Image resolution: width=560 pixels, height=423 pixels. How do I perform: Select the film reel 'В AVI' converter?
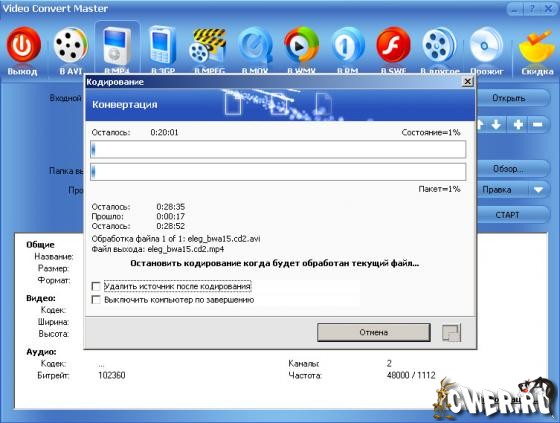(70, 45)
